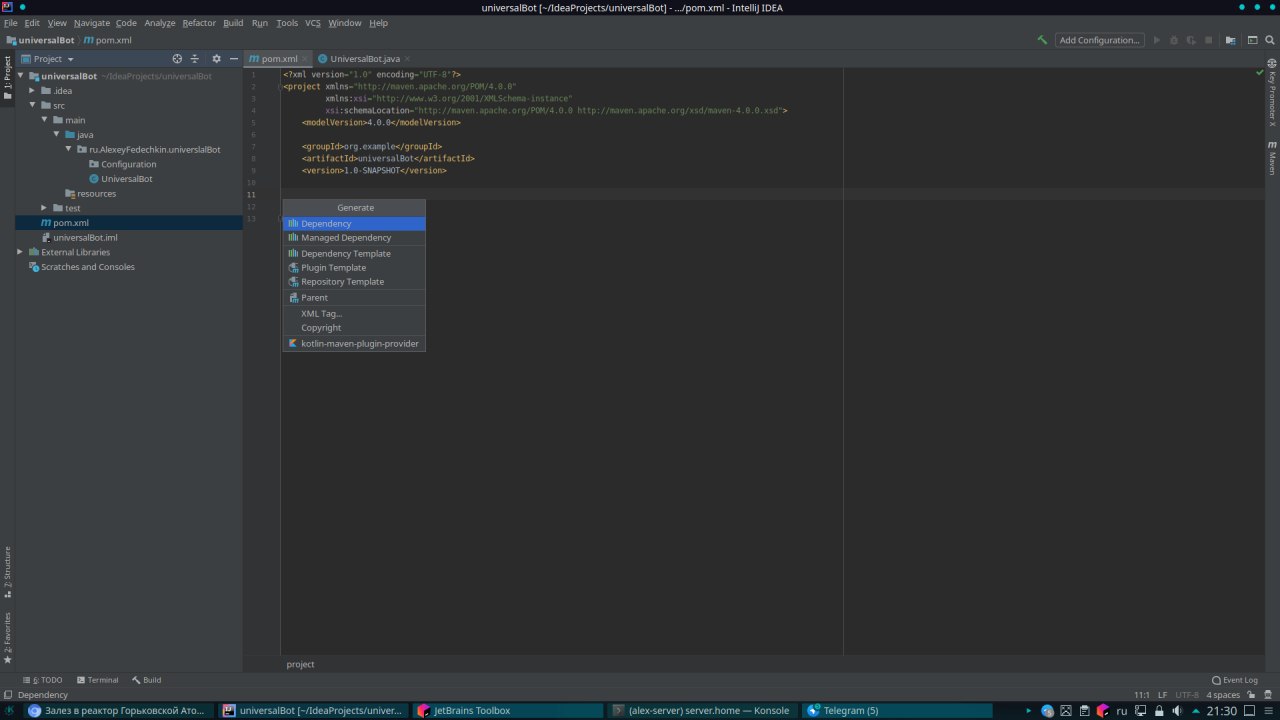Click the inspector hat icon in status bar

coord(1267,695)
